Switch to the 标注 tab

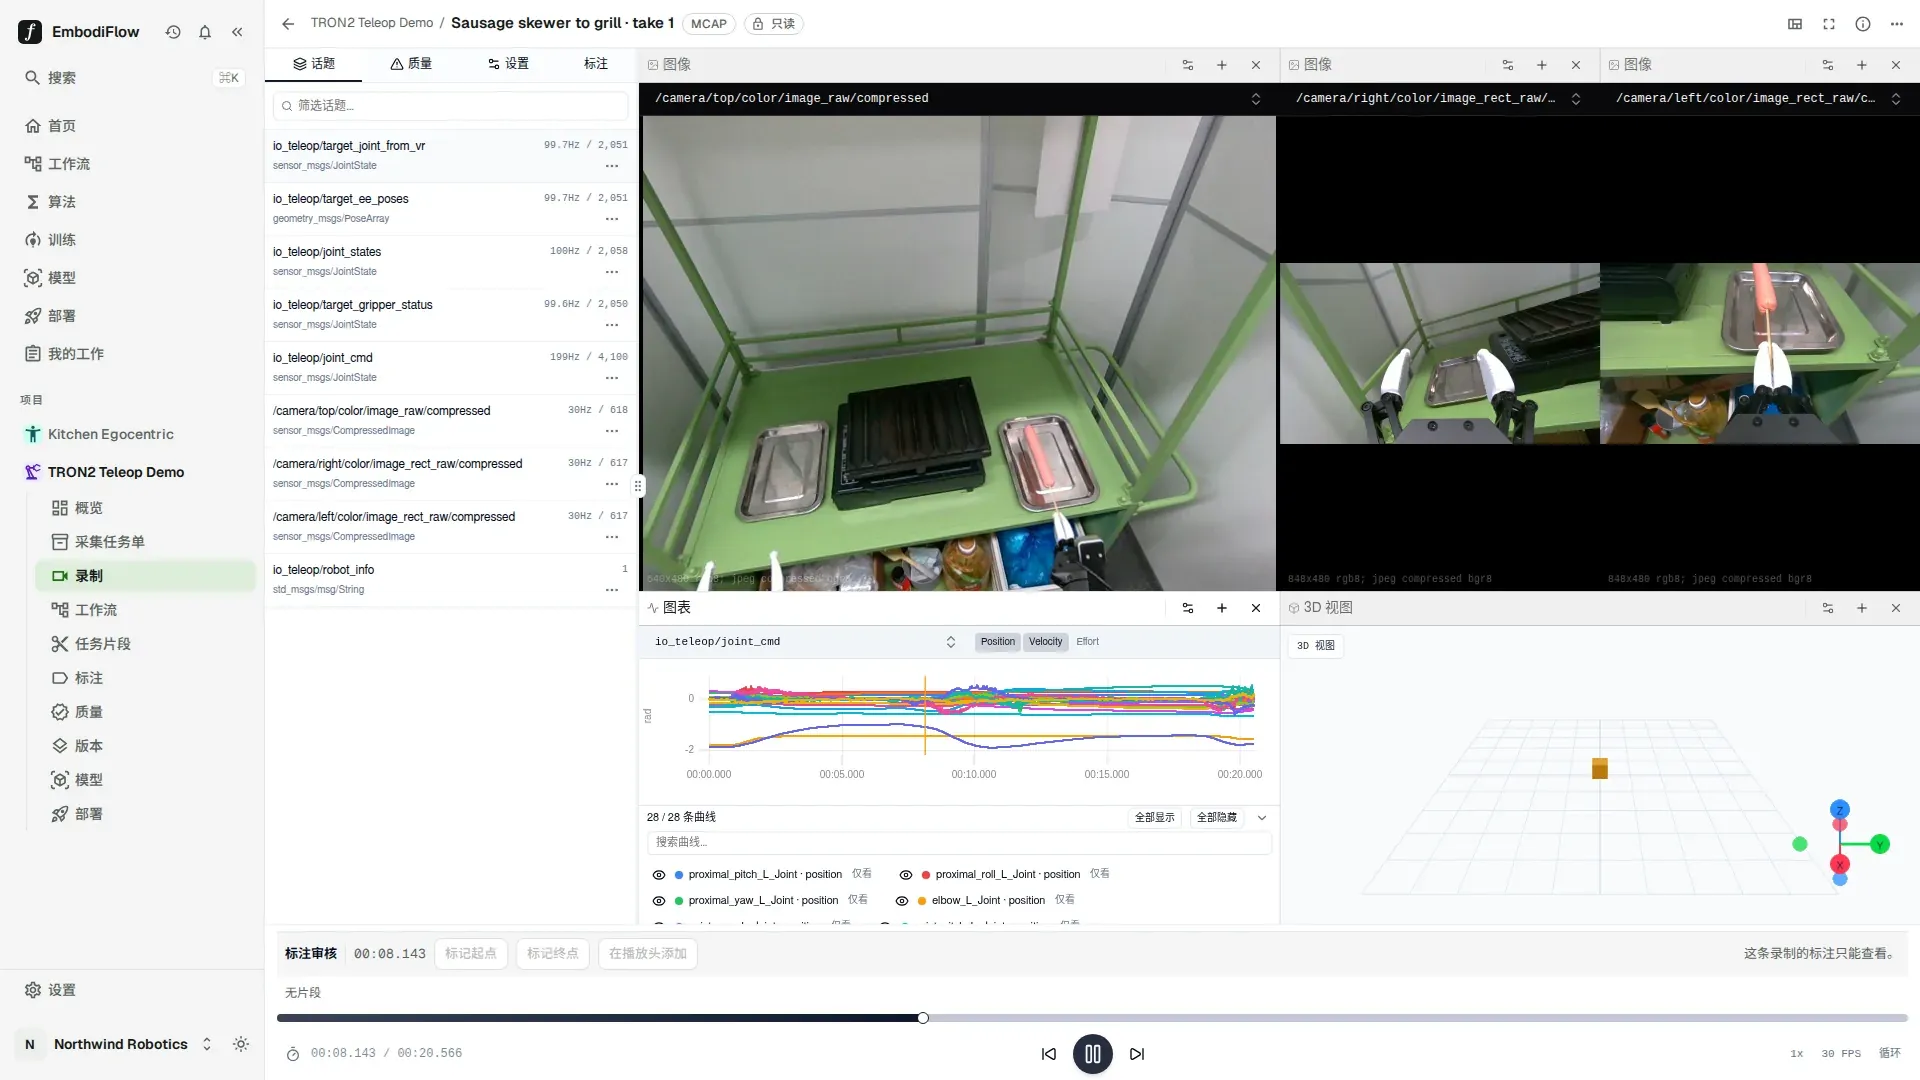(x=596, y=64)
